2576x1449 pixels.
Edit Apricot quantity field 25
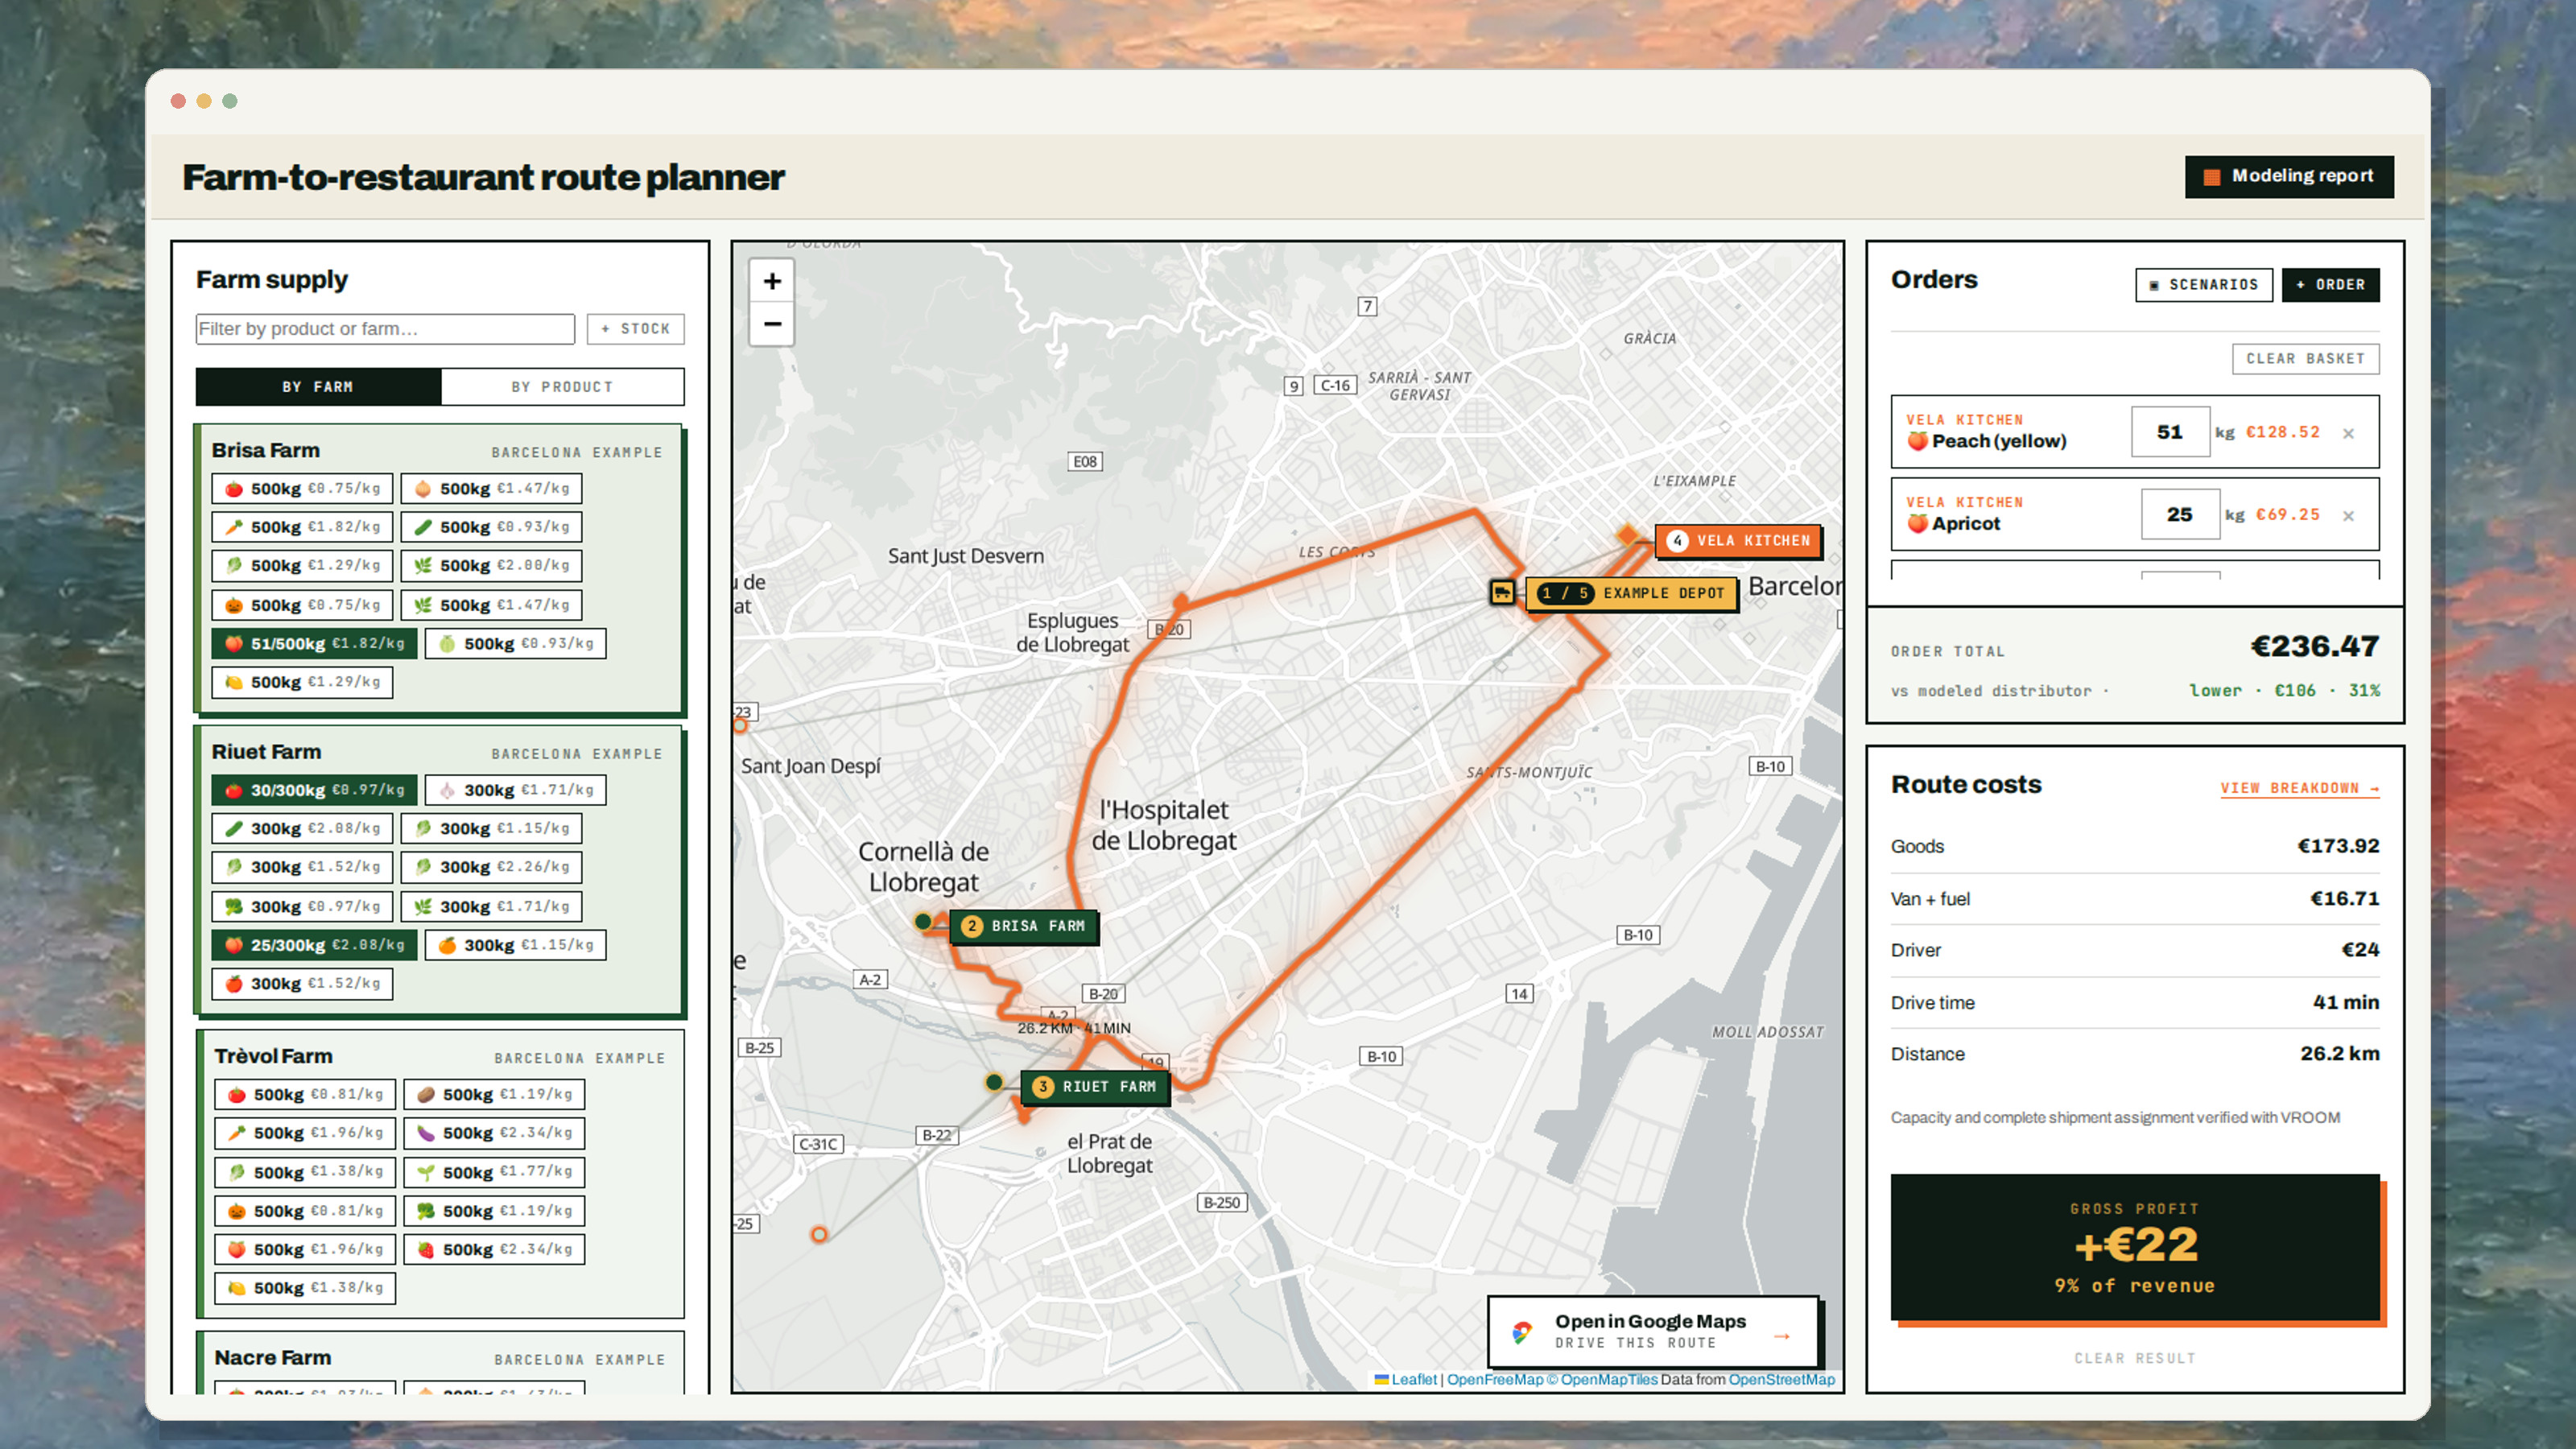coord(2180,514)
